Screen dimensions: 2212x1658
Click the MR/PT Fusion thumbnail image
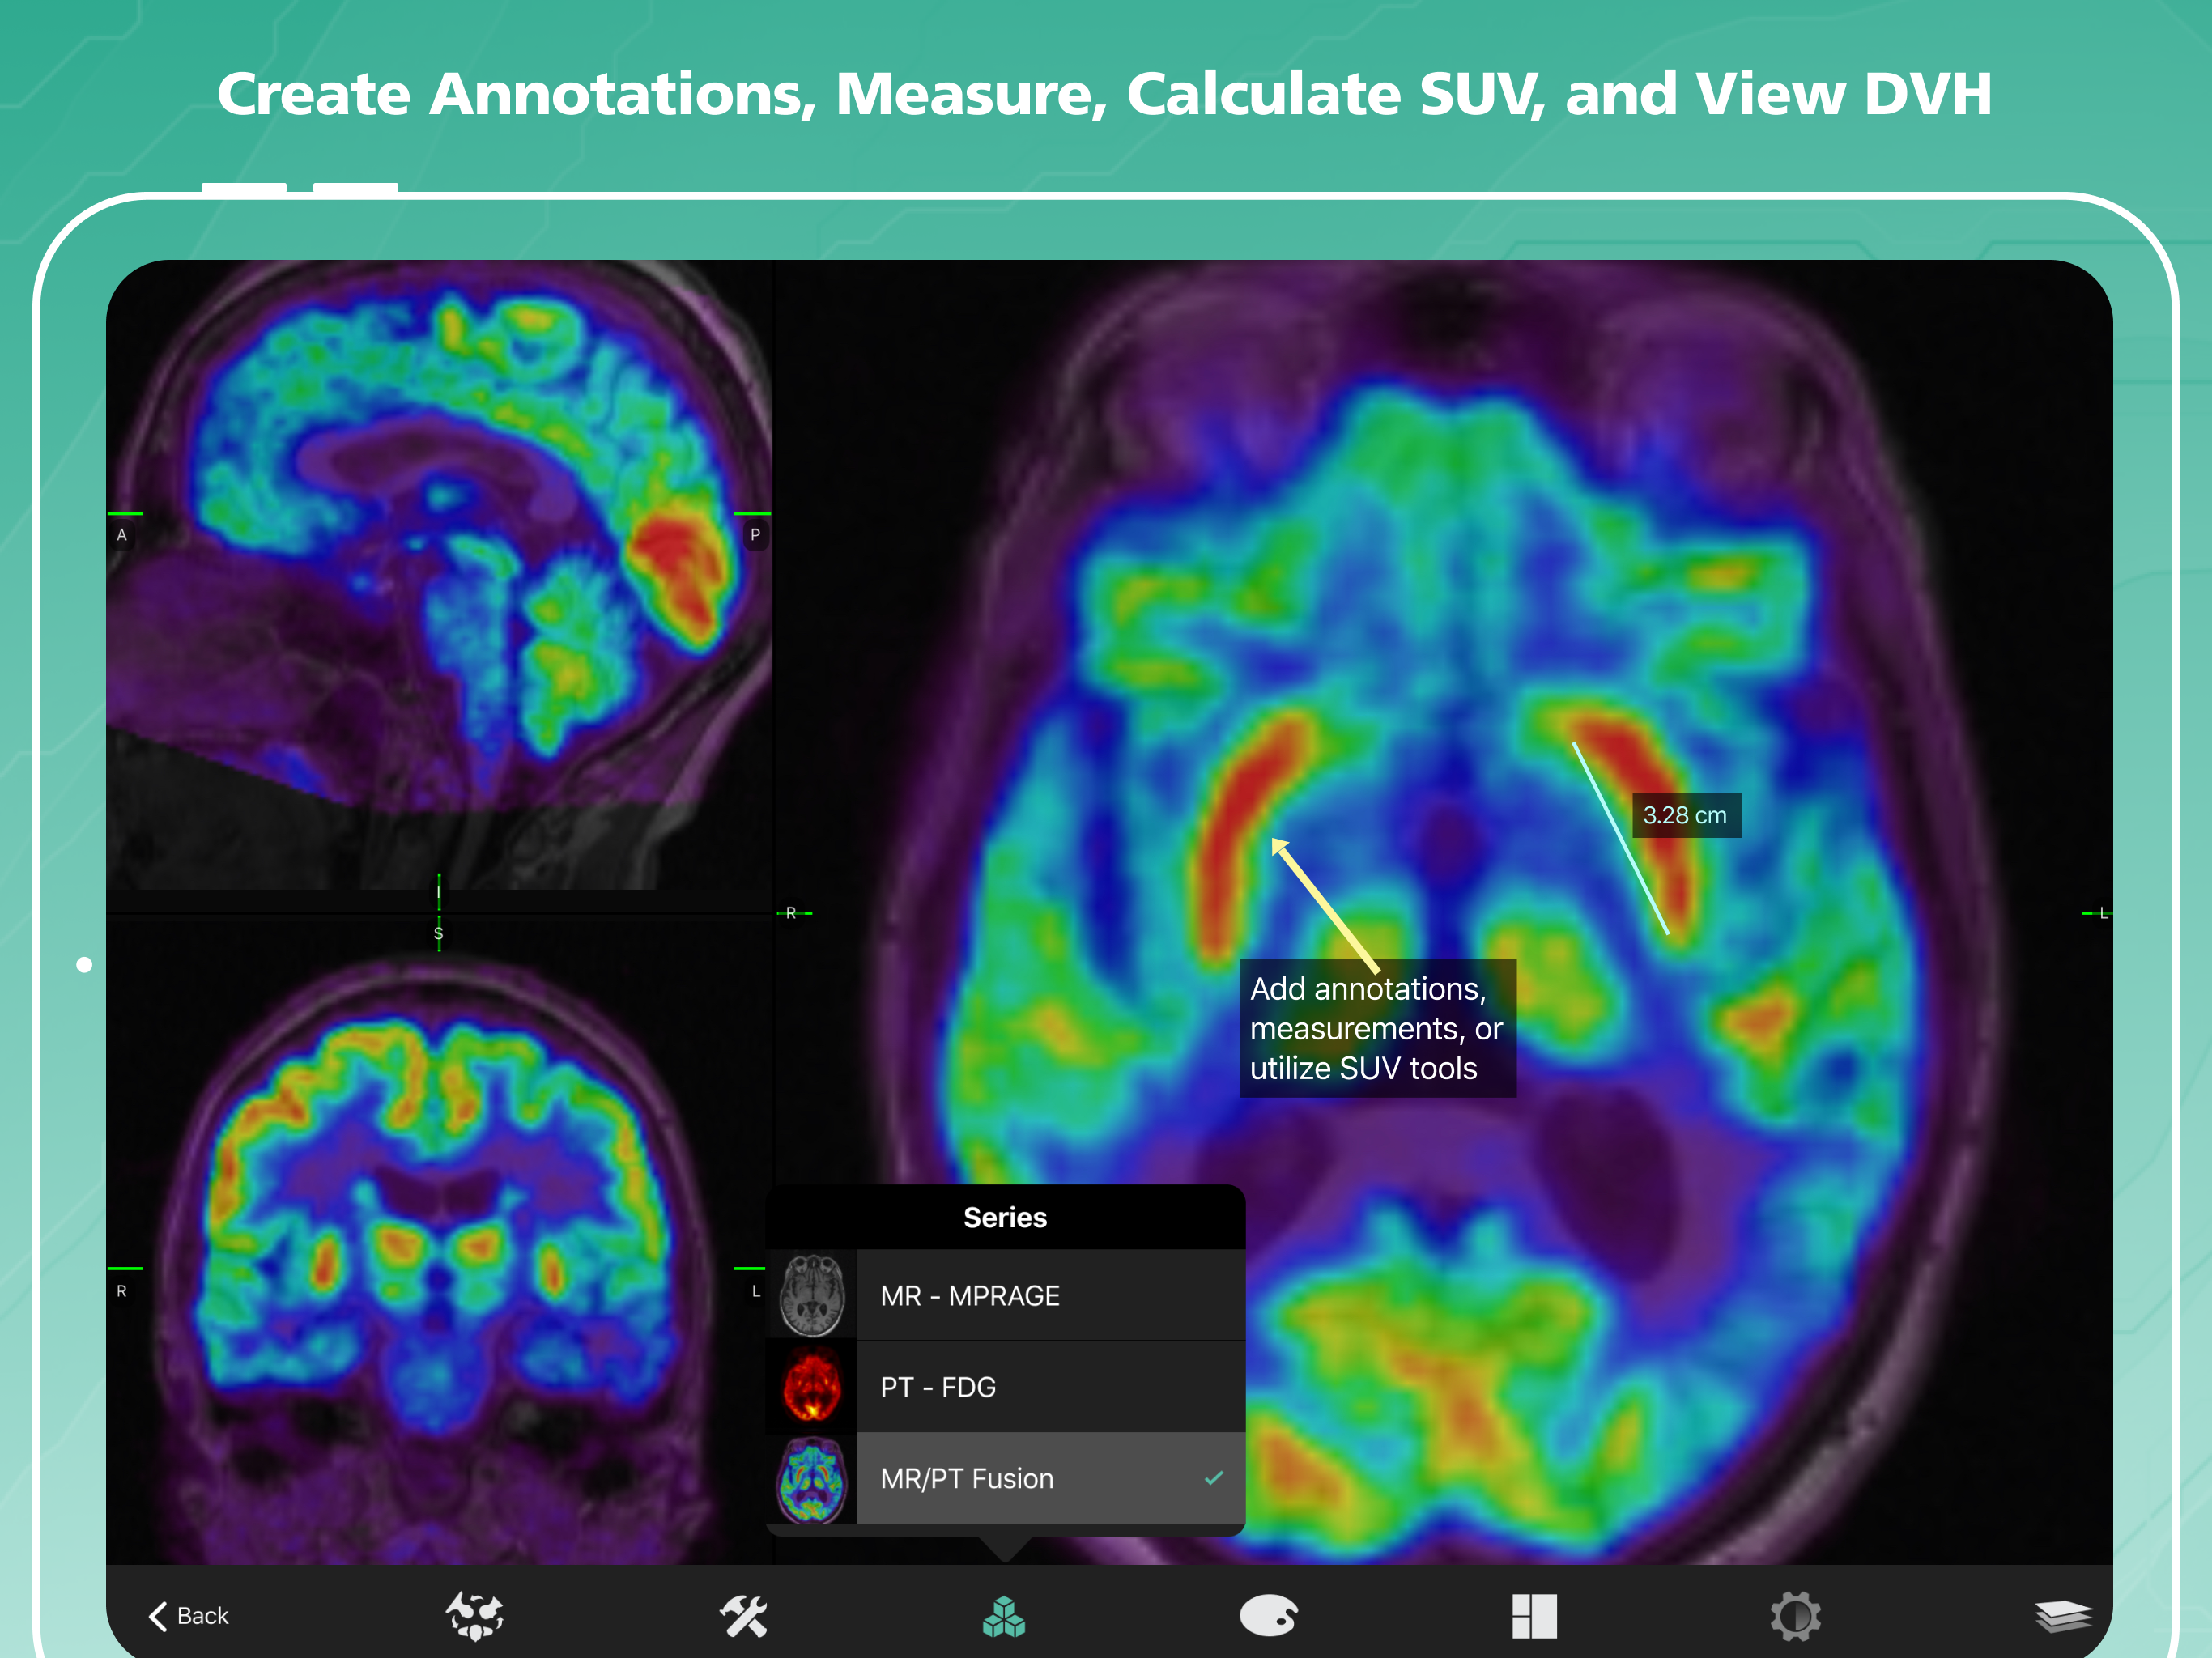[812, 1479]
